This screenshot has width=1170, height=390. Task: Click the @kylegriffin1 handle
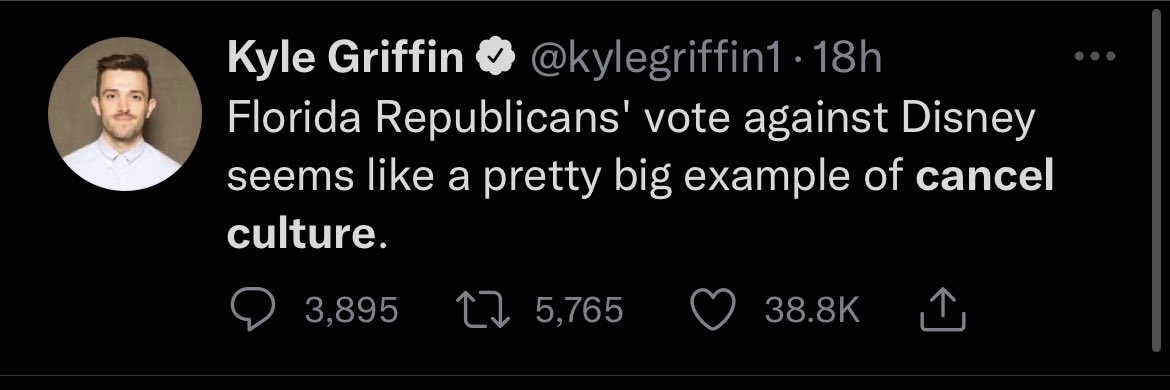(x=654, y=57)
